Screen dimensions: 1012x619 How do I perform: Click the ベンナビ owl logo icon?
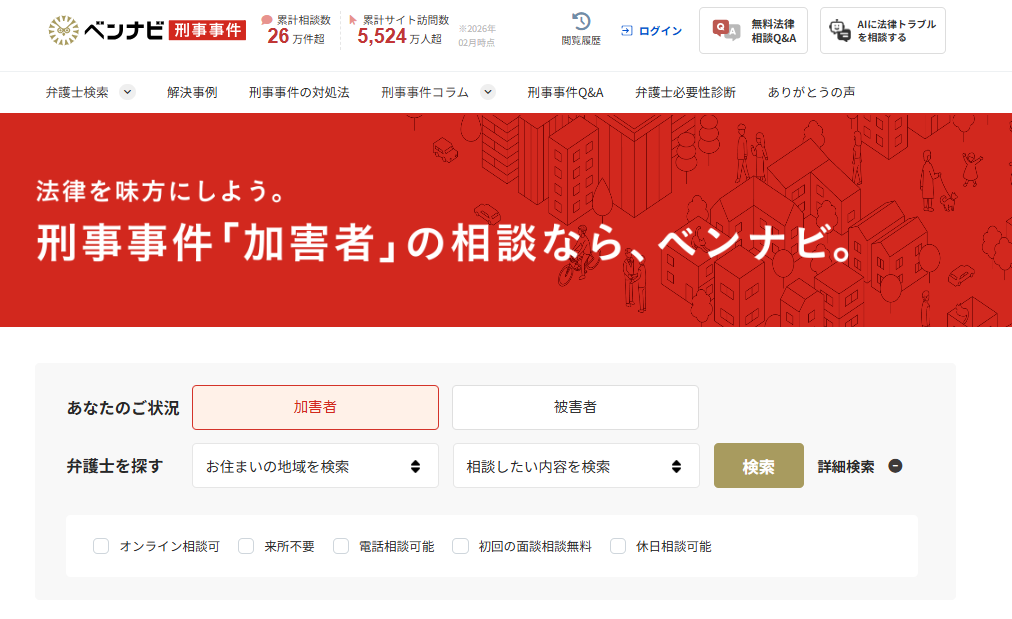[x=63, y=30]
